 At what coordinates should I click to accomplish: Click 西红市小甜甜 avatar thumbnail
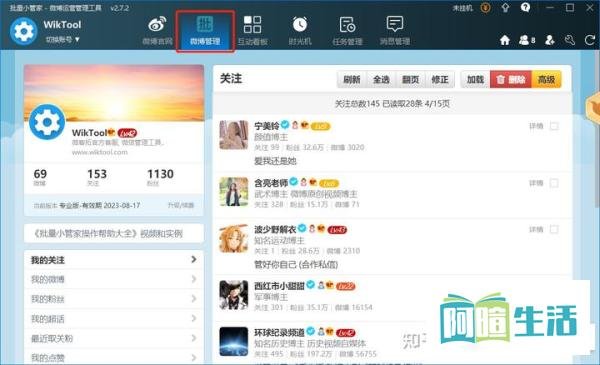click(234, 295)
